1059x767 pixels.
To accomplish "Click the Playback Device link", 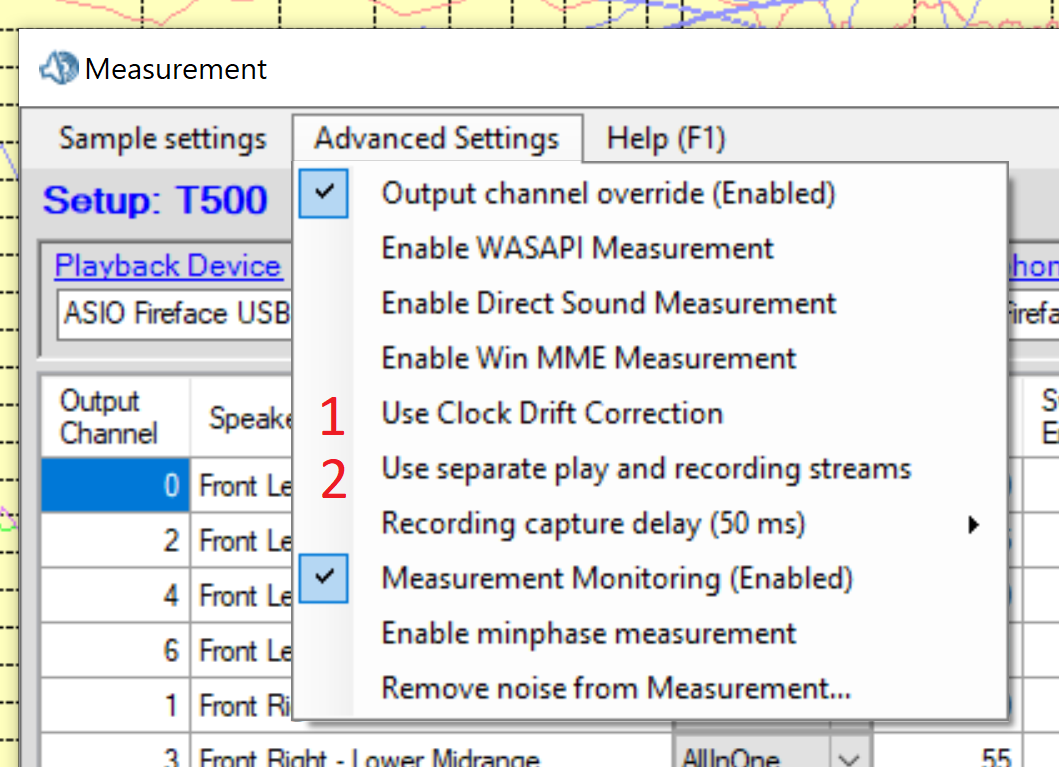I will pyautogui.click(x=167, y=266).
